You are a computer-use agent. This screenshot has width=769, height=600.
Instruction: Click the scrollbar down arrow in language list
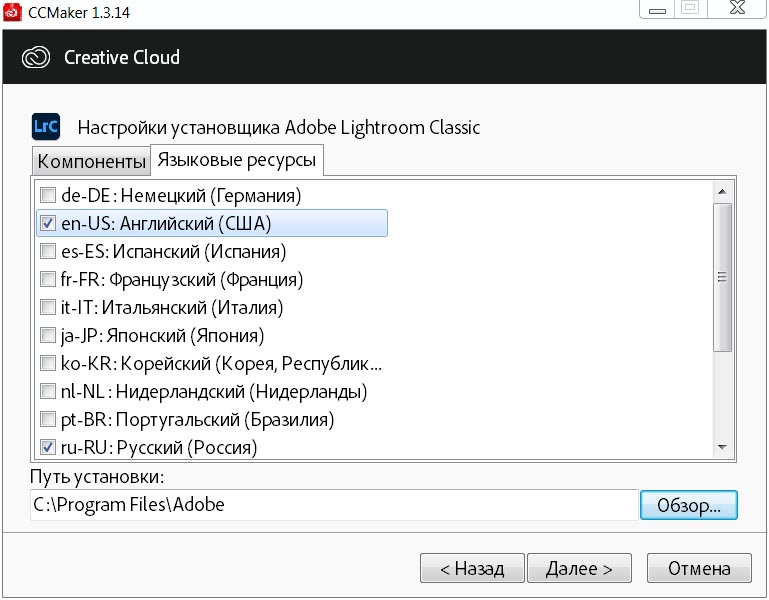[x=722, y=447]
